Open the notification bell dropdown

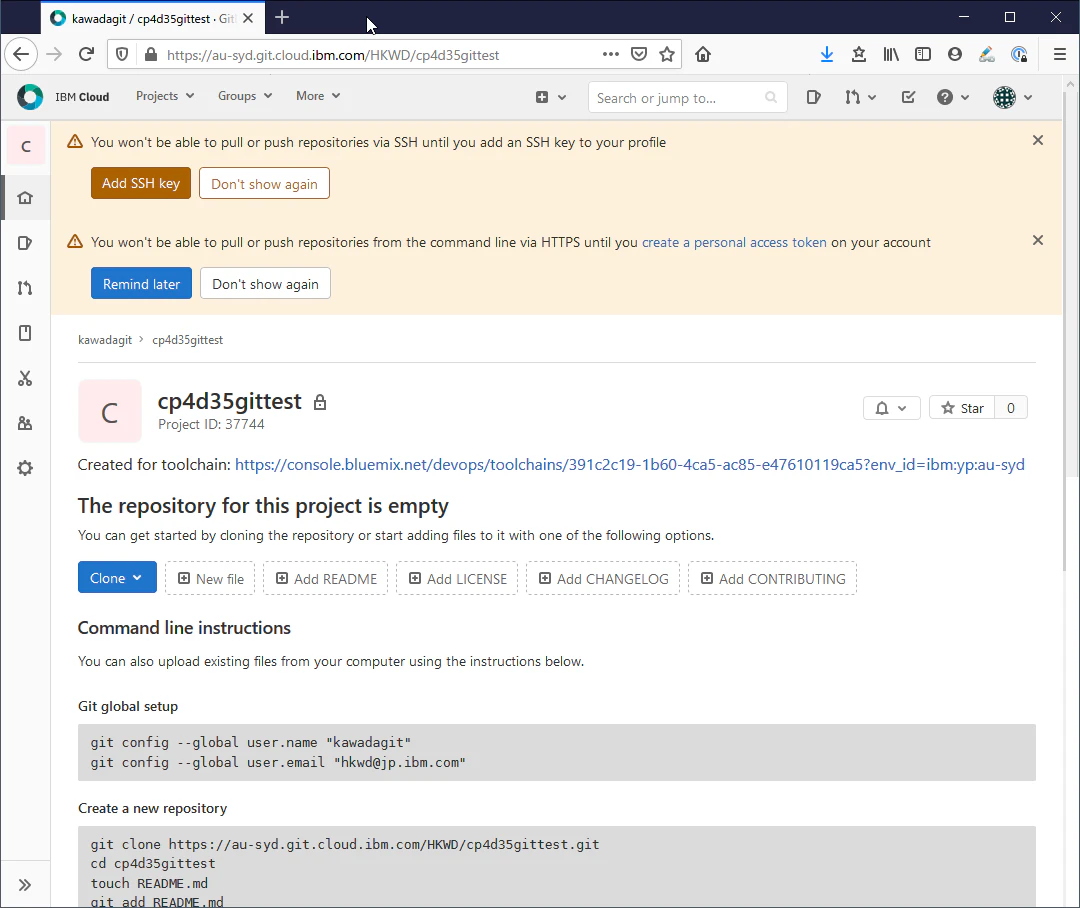pos(891,408)
